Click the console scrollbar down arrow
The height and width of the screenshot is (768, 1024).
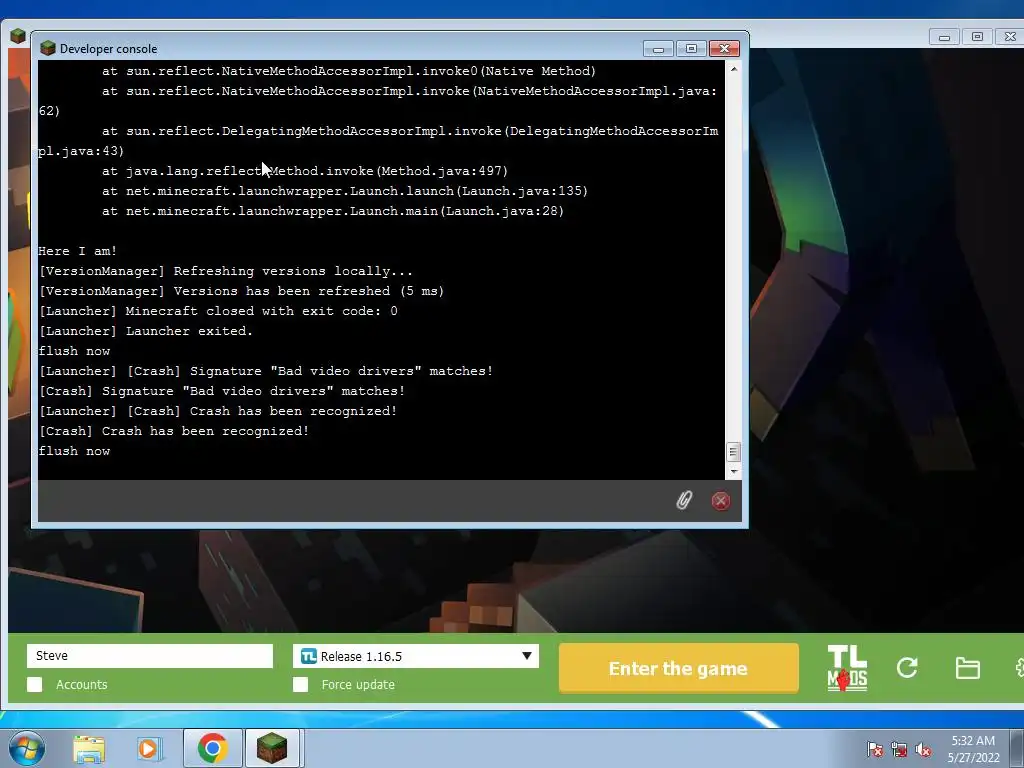click(733, 472)
